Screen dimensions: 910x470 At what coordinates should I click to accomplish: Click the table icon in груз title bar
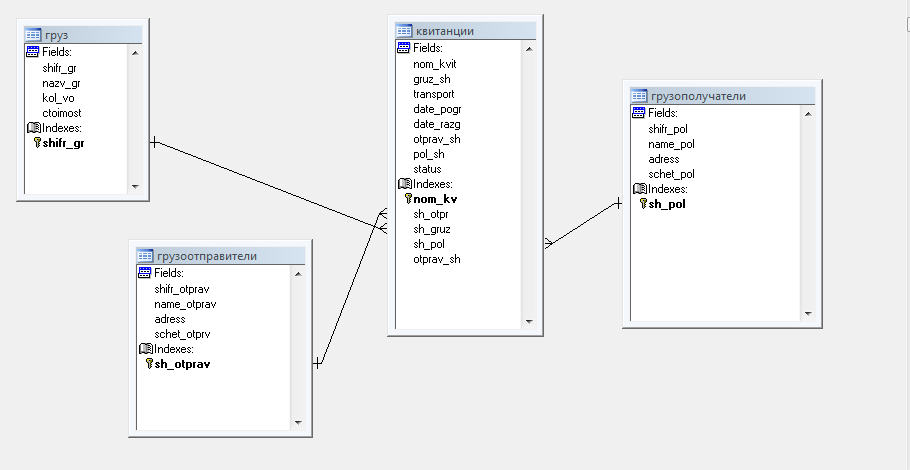[33, 35]
